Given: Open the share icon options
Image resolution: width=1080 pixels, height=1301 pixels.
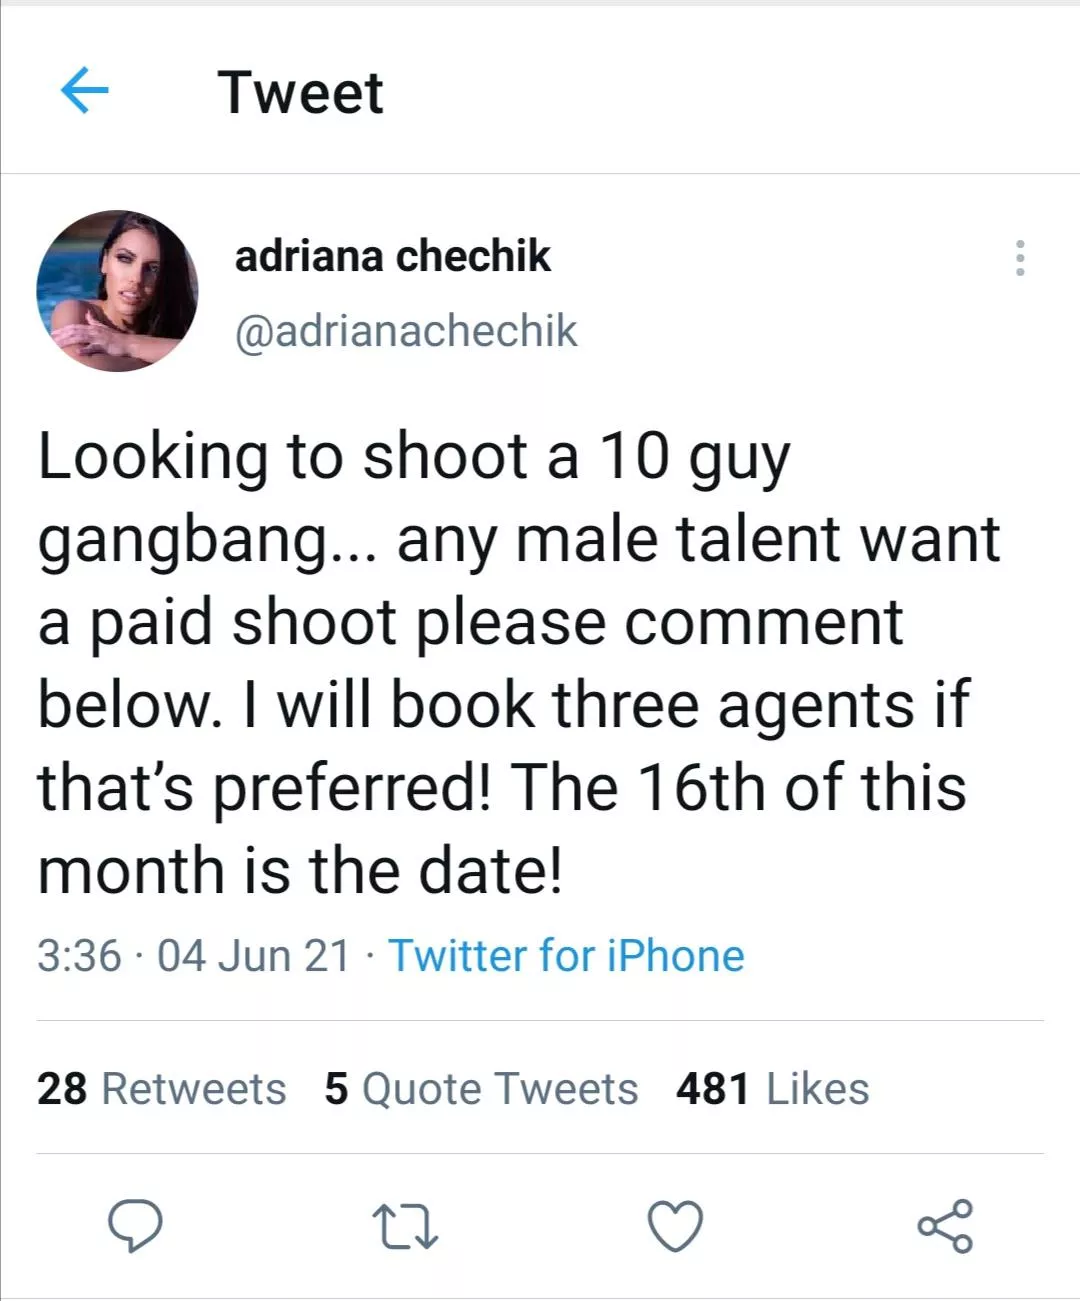Looking at the screenshot, I should [x=945, y=1226].
